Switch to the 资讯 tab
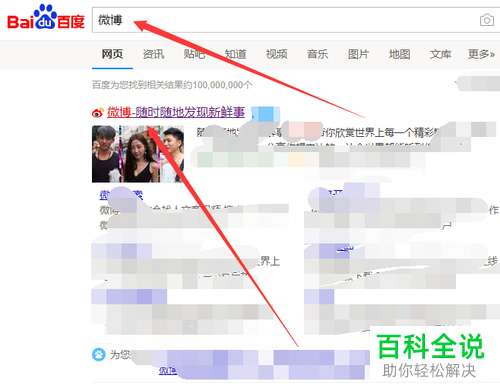Screen dimensions: 500x391 (153, 54)
